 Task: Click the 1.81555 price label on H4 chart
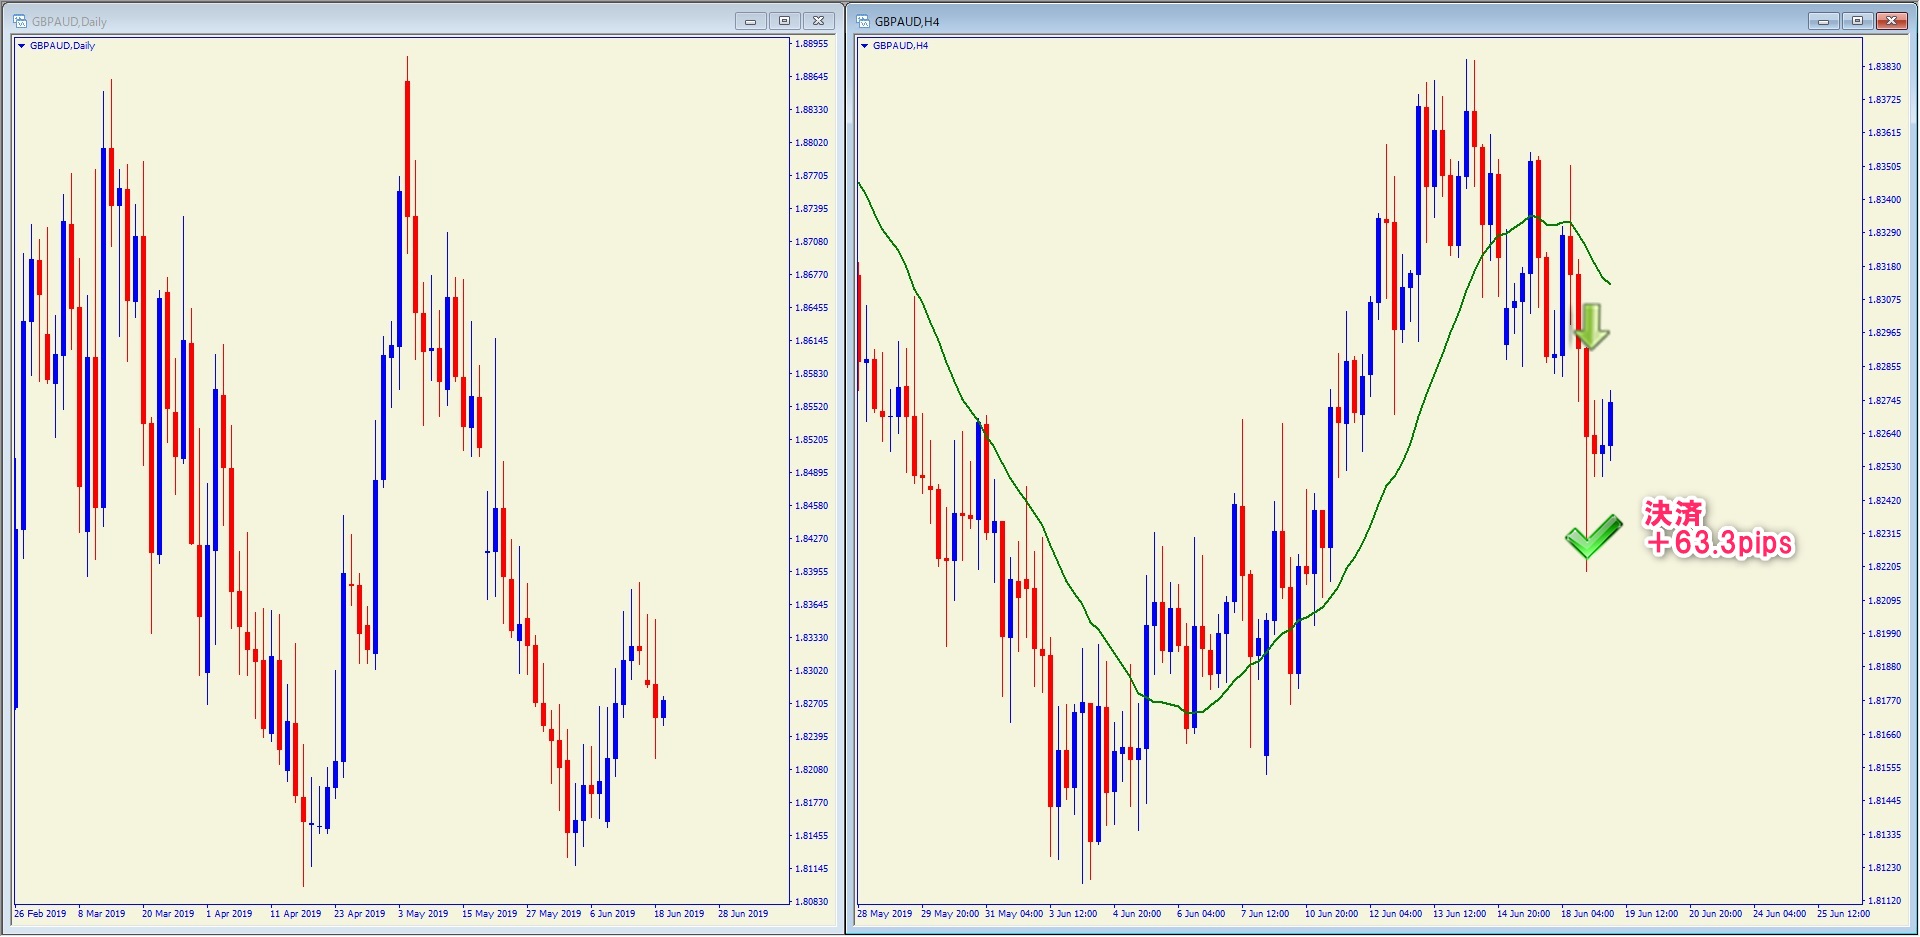[x=1885, y=768]
